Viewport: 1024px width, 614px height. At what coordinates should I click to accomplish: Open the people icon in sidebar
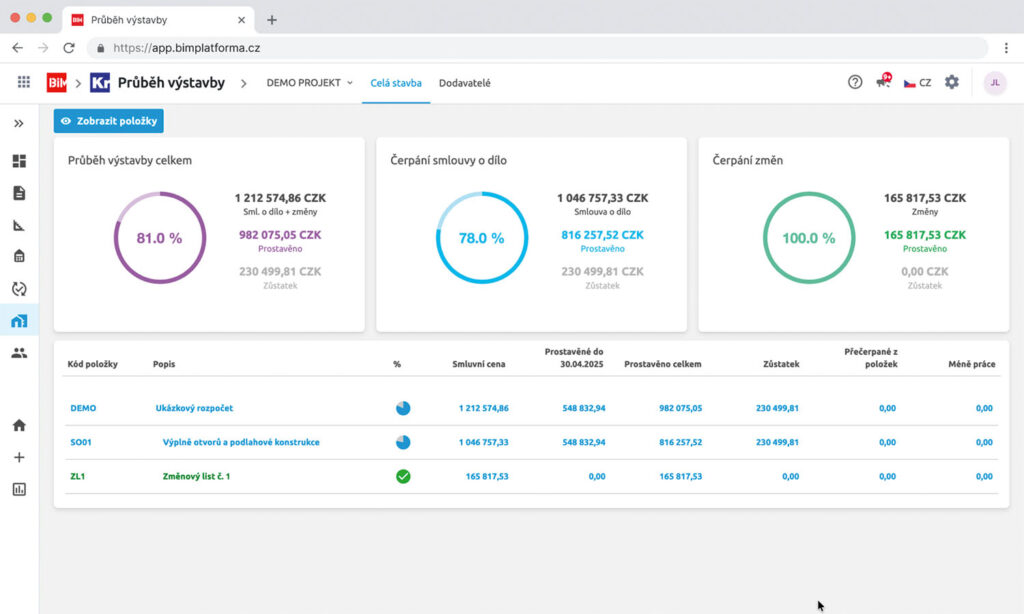pyautogui.click(x=19, y=353)
